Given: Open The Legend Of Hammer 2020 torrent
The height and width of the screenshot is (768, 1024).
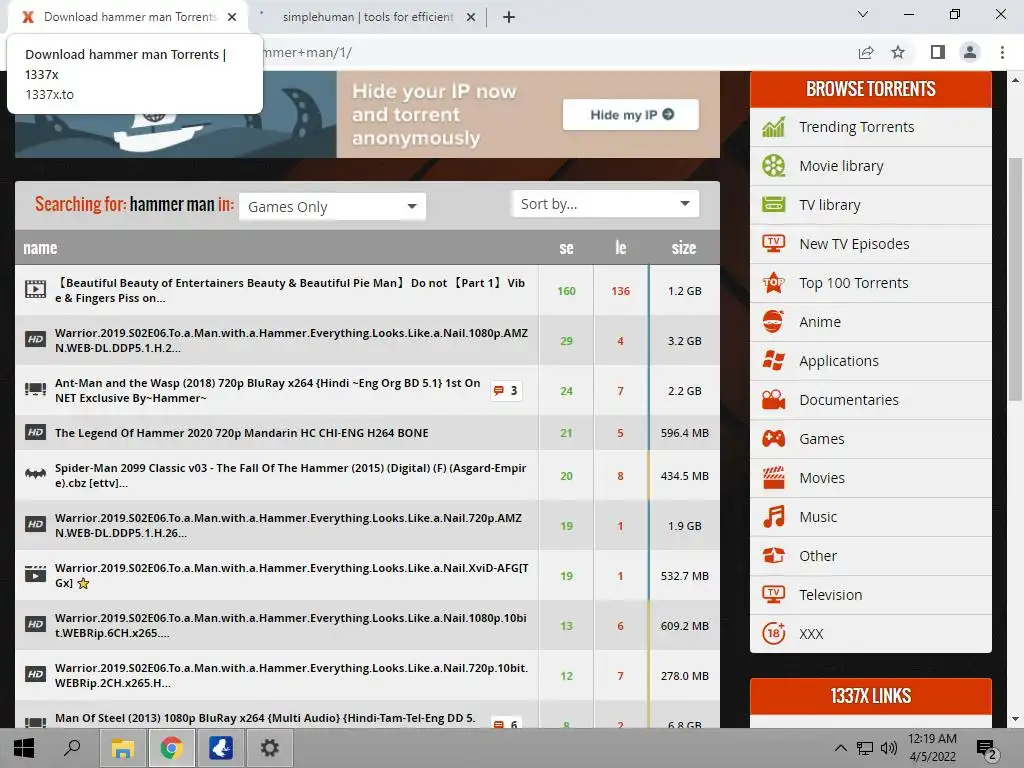Looking at the screenshot, I should (x=242, y=433).
